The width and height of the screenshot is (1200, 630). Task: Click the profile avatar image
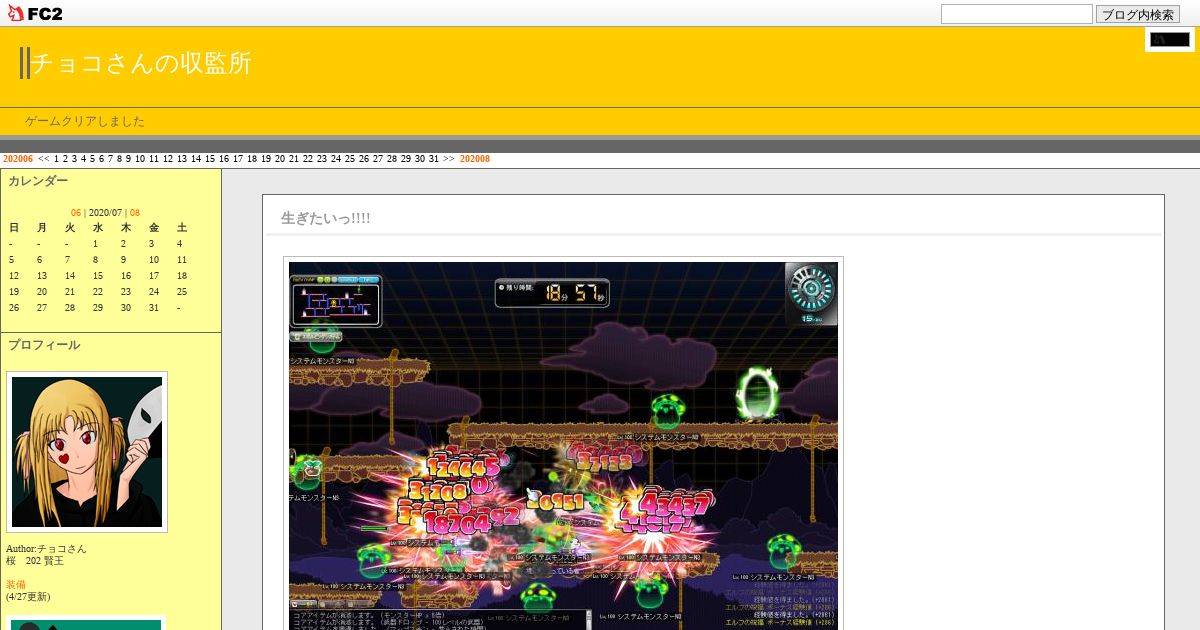click(x=87, y=452)
